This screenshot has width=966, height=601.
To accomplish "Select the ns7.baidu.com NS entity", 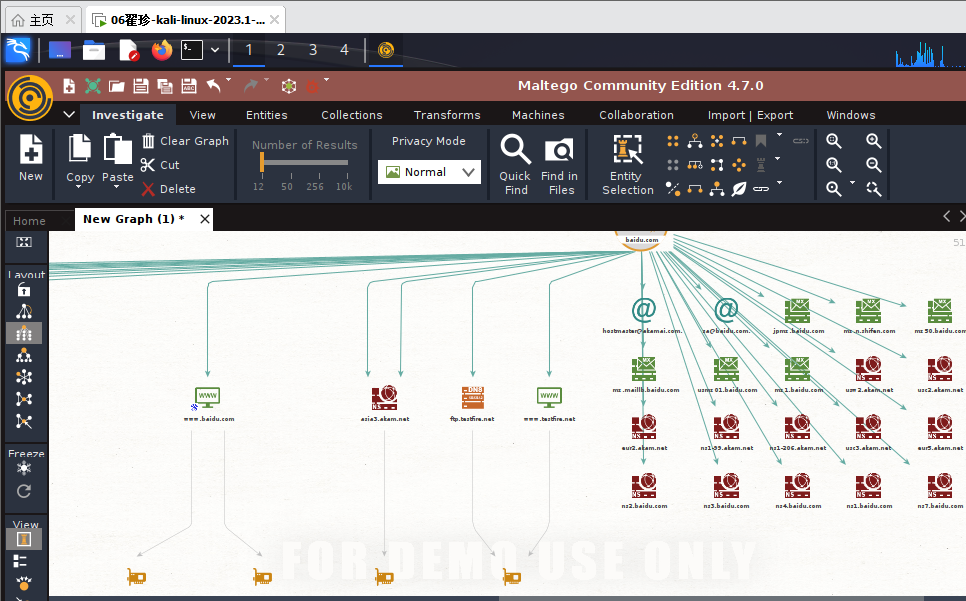I will click(x=940, y=491).
